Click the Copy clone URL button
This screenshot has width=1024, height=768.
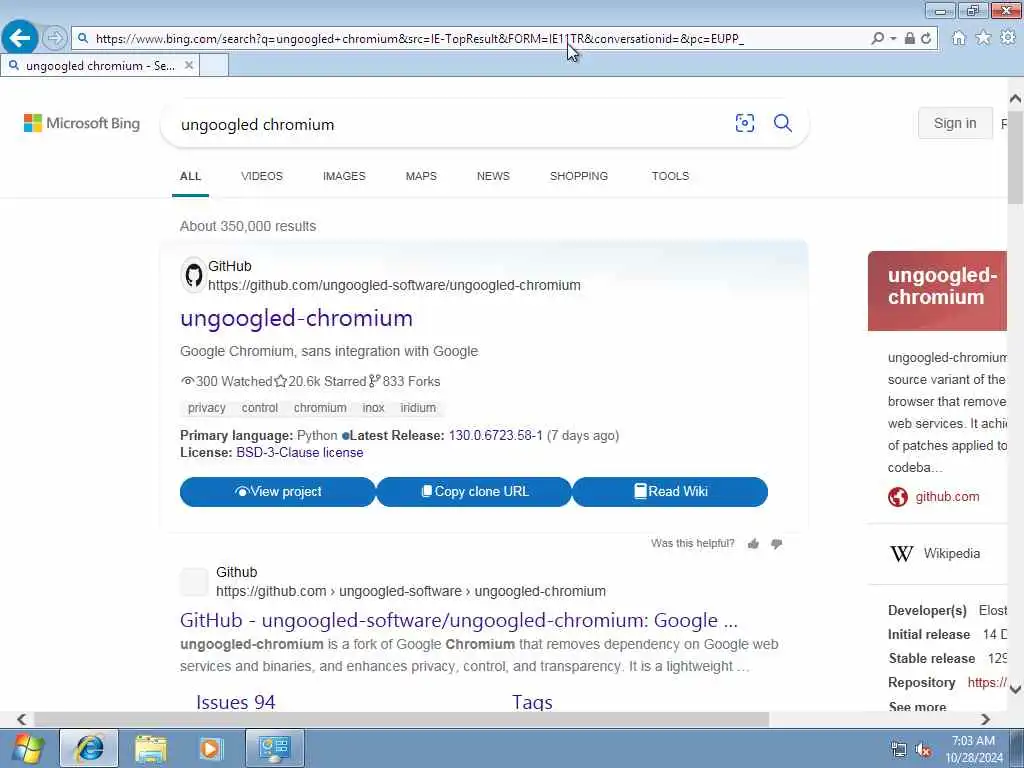[473, 492]
